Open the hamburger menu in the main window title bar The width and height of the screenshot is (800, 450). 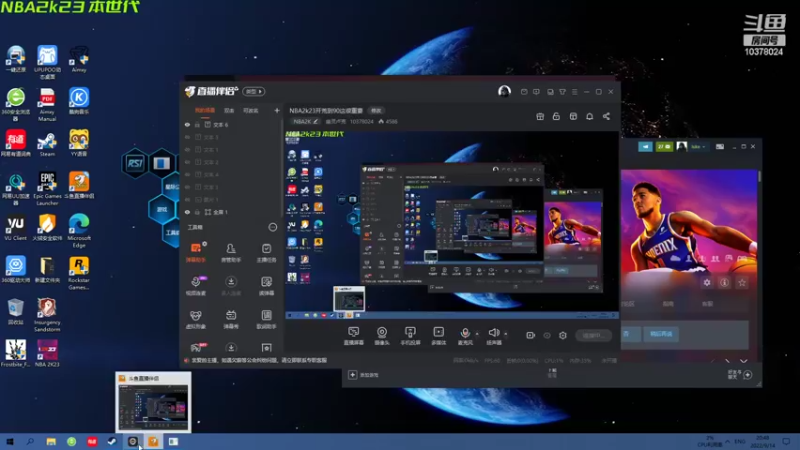(x=574, y=92)
